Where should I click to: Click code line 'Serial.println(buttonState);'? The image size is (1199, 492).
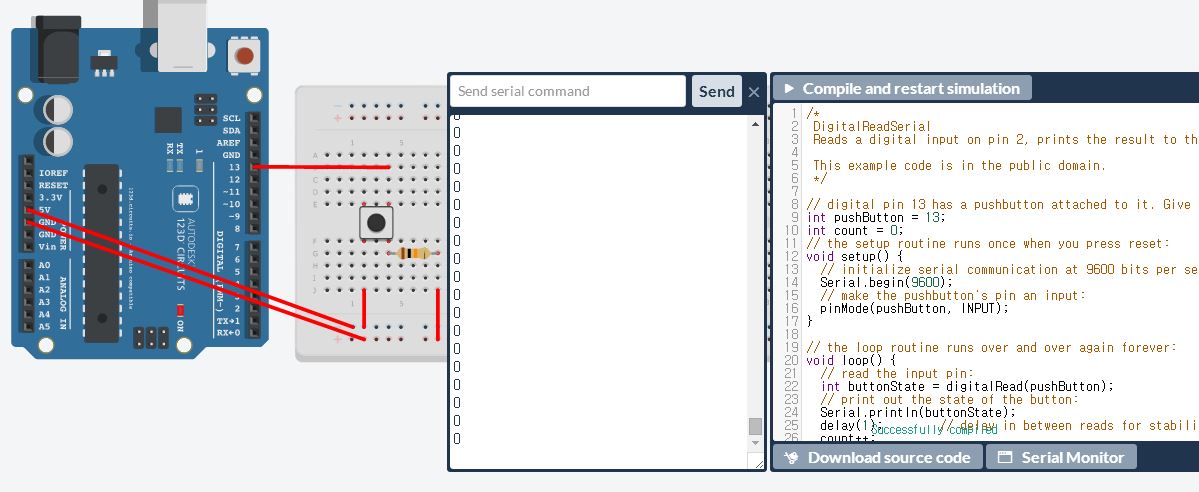click(x=918, y=412)
